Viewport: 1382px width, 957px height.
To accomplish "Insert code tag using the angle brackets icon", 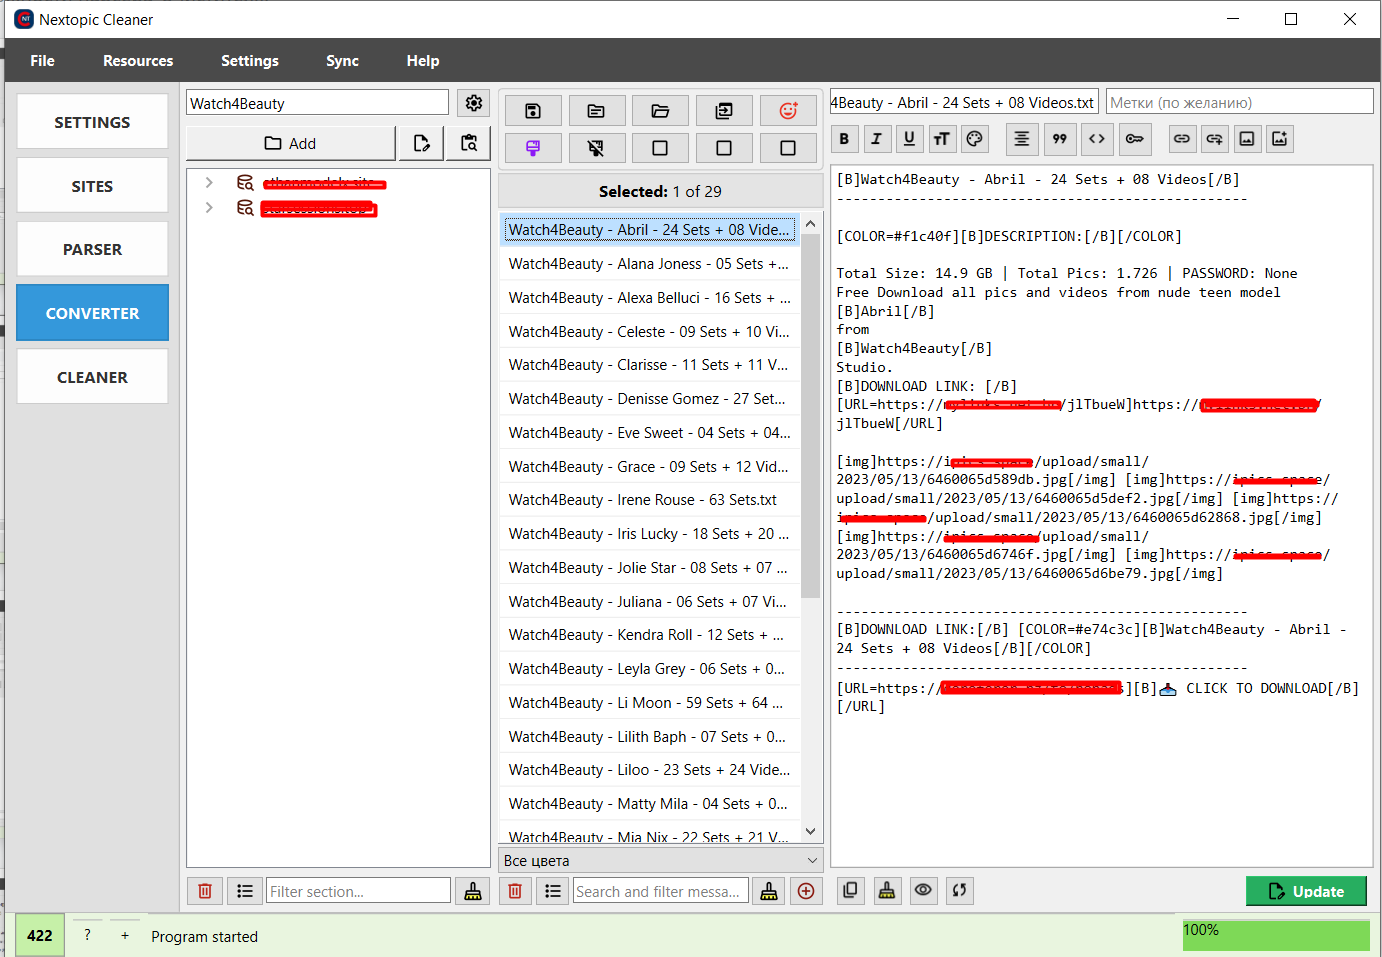I will click(1097, 139).
